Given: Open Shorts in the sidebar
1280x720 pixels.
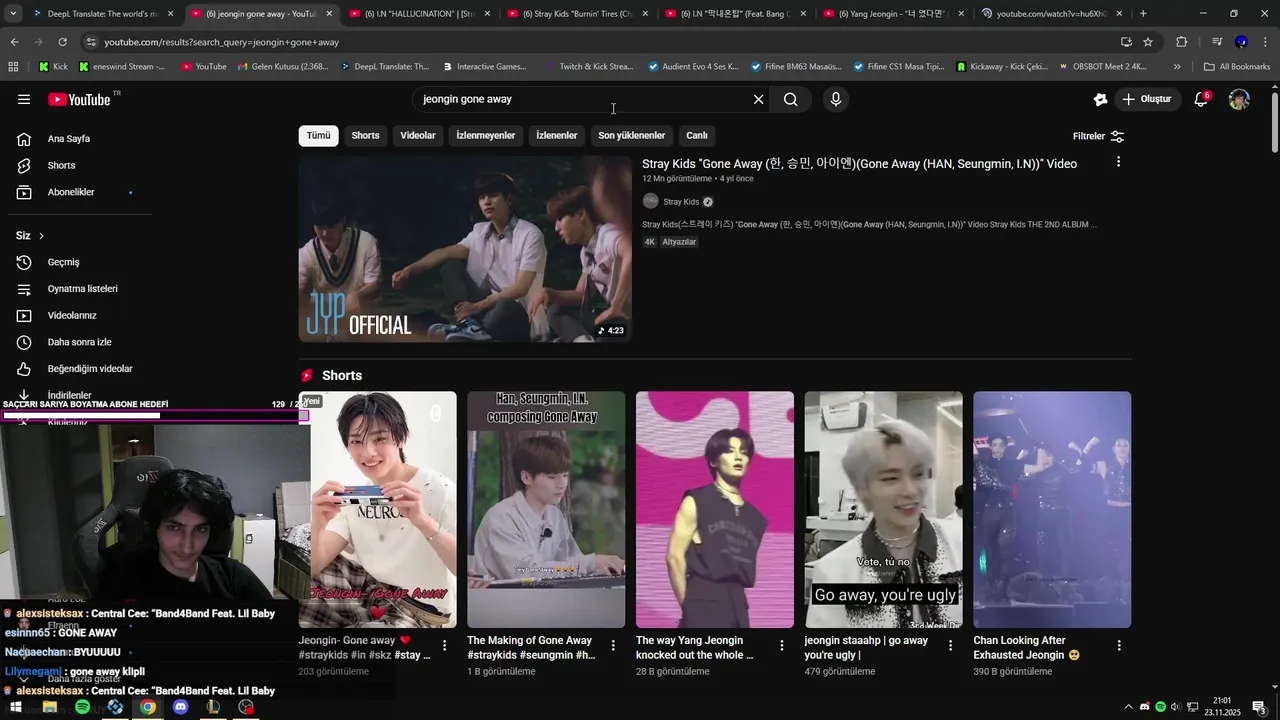Looking at the screenshot, I should click(61, 165).
